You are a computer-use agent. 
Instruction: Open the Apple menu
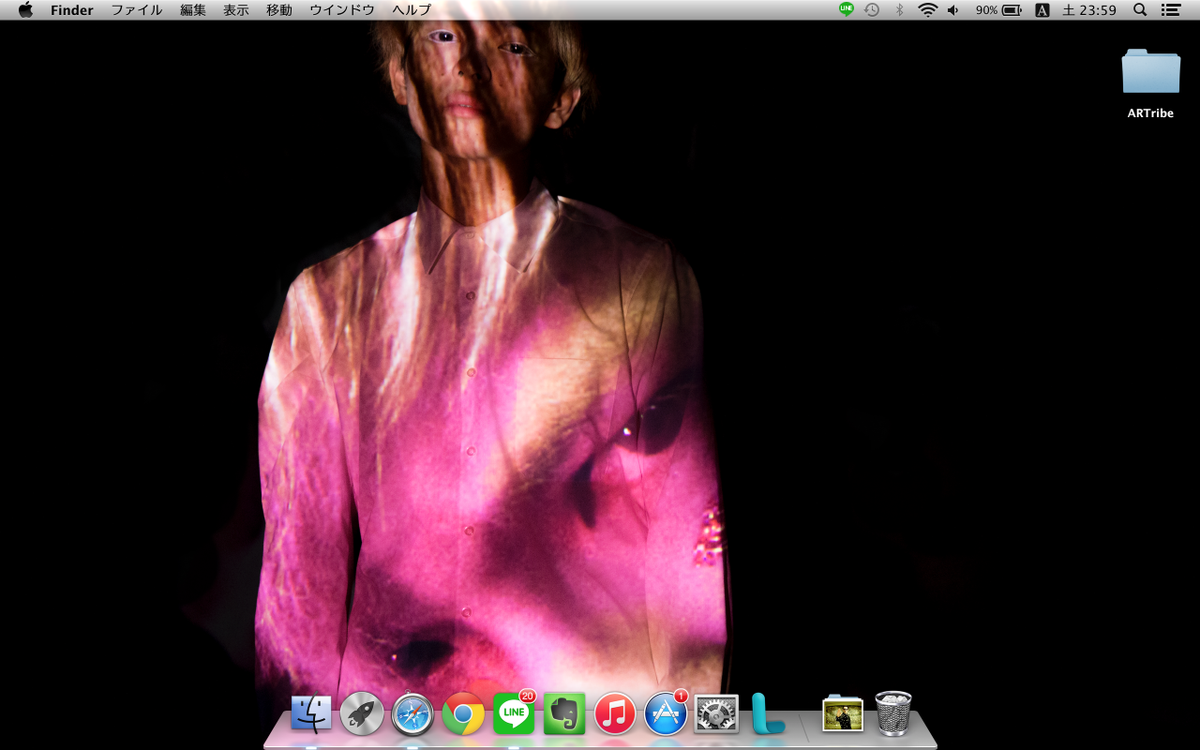point(25,10)
